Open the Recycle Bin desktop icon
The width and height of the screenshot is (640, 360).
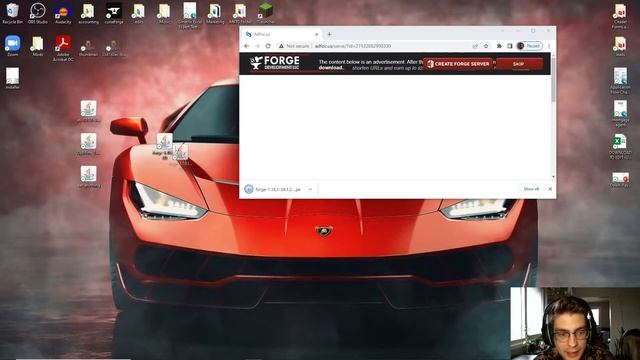click(12, 13)
